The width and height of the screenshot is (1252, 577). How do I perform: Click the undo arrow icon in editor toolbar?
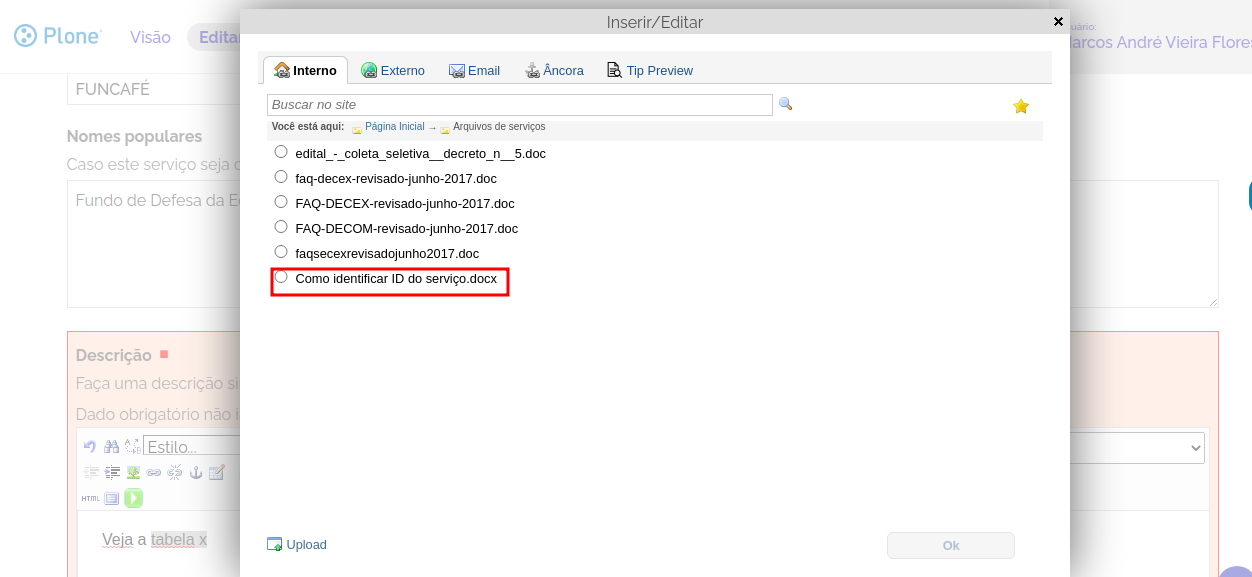tap(90, 446)
